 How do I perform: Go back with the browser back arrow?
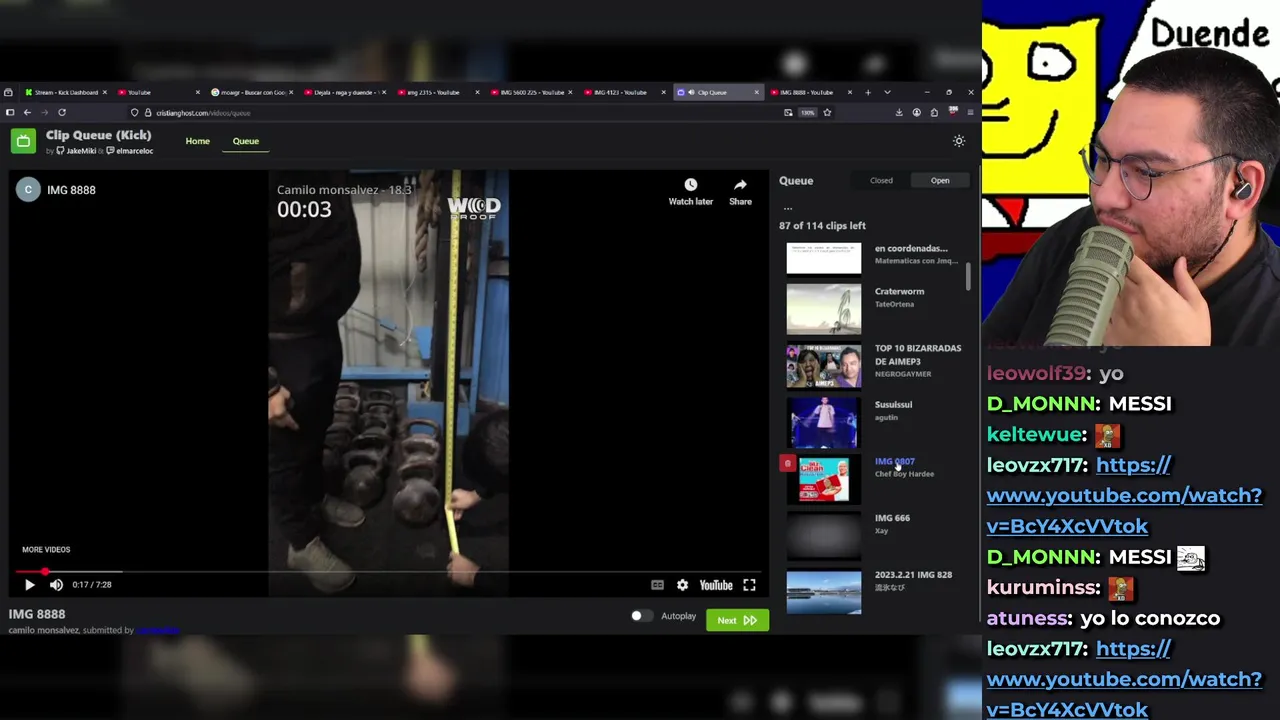click(27, 112)
